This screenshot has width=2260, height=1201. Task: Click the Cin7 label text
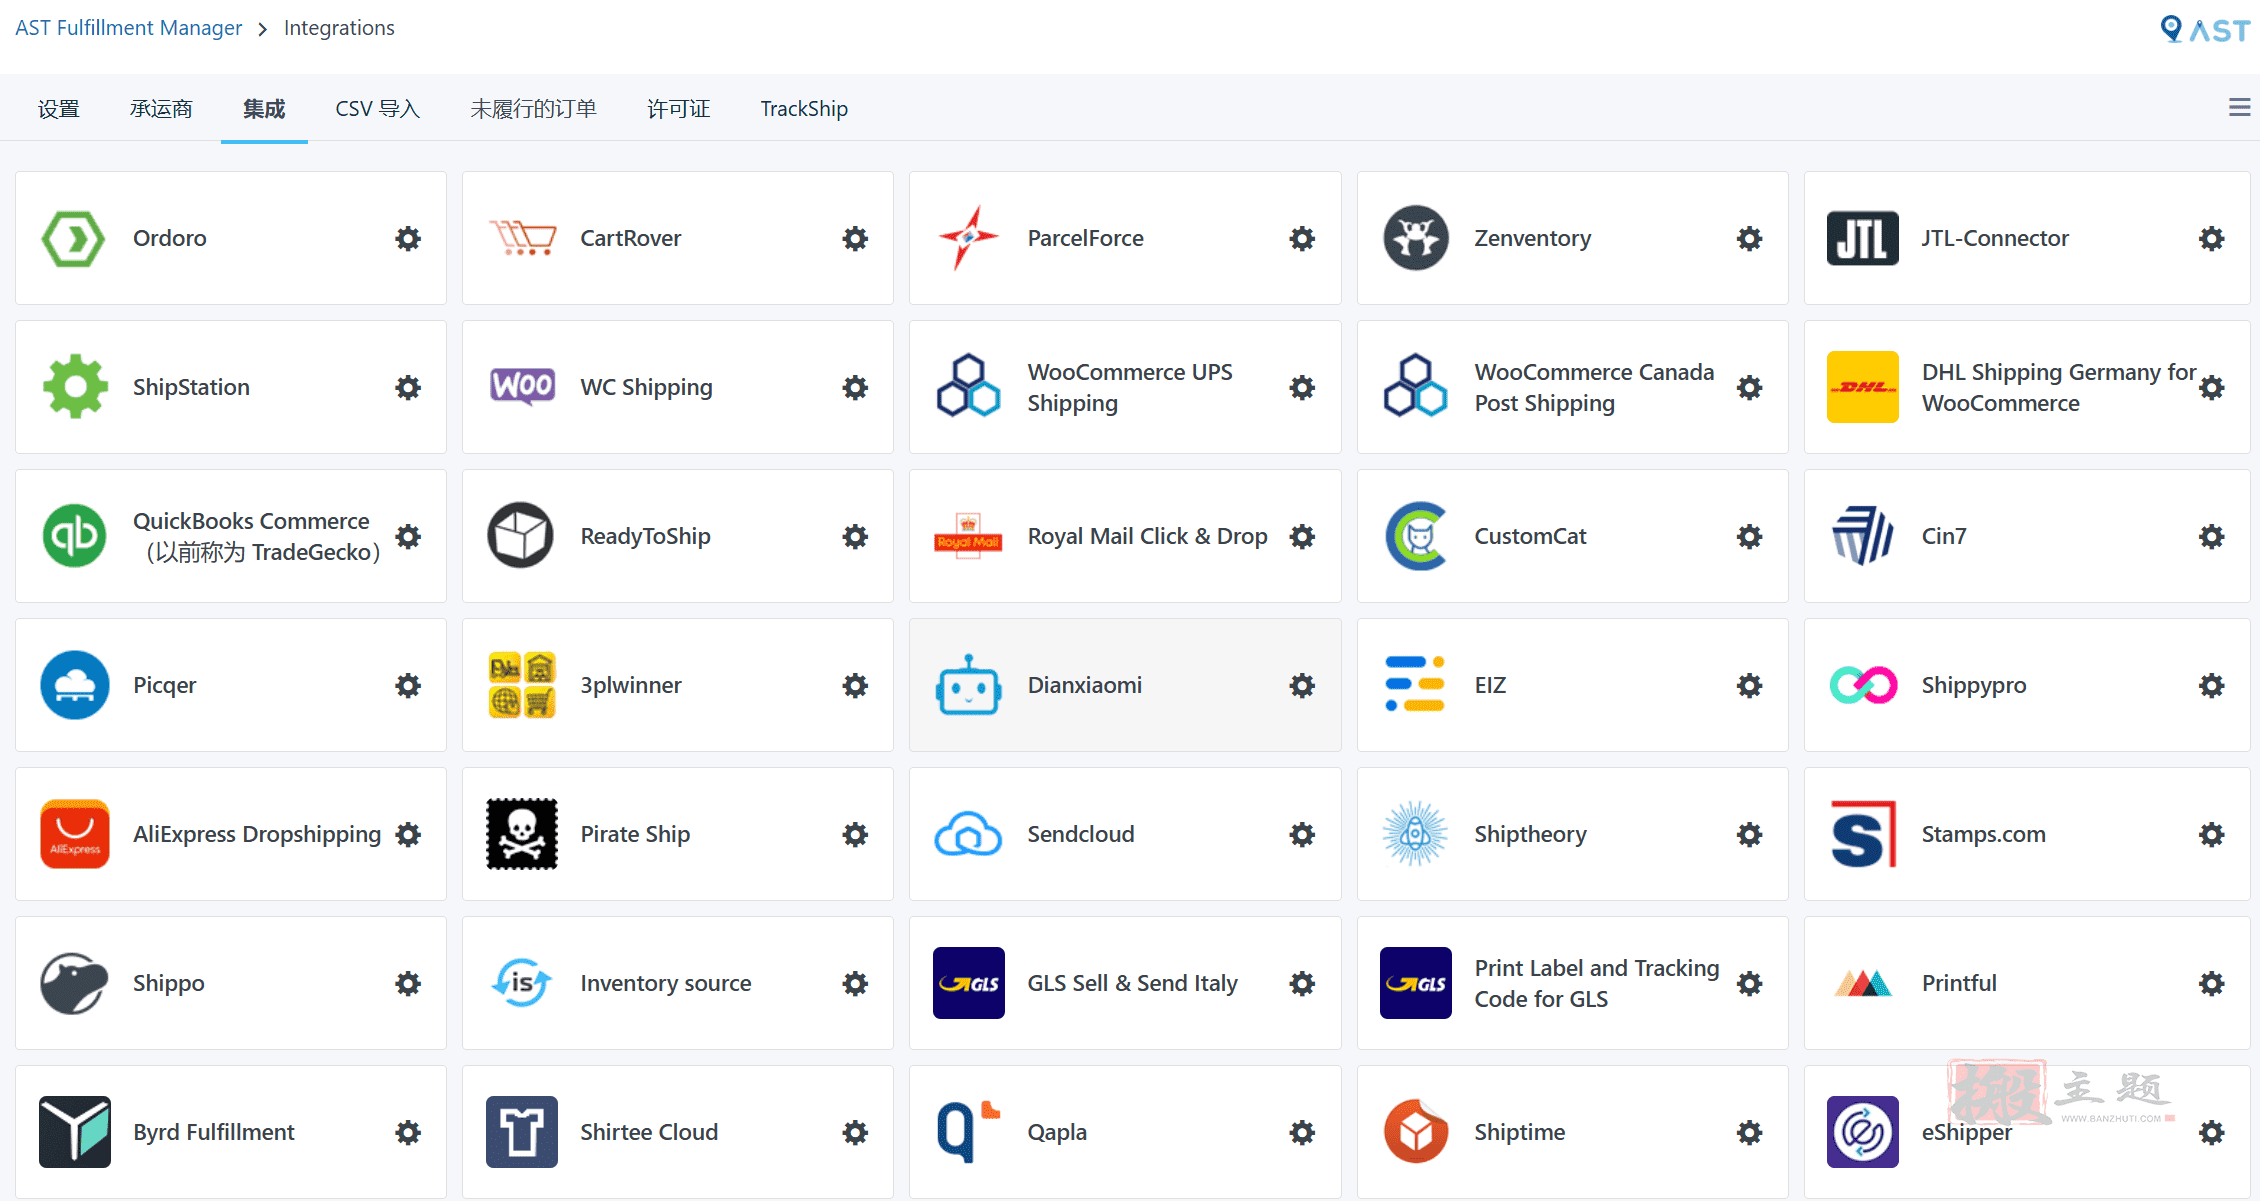click(x=1944, y=536)
